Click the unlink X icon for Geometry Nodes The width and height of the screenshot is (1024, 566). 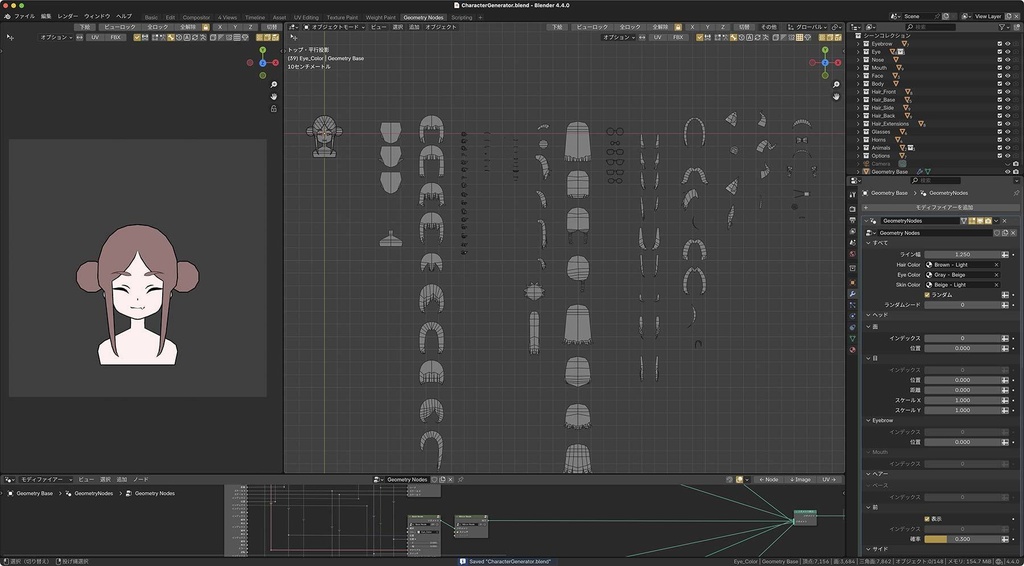point(1013,233)
